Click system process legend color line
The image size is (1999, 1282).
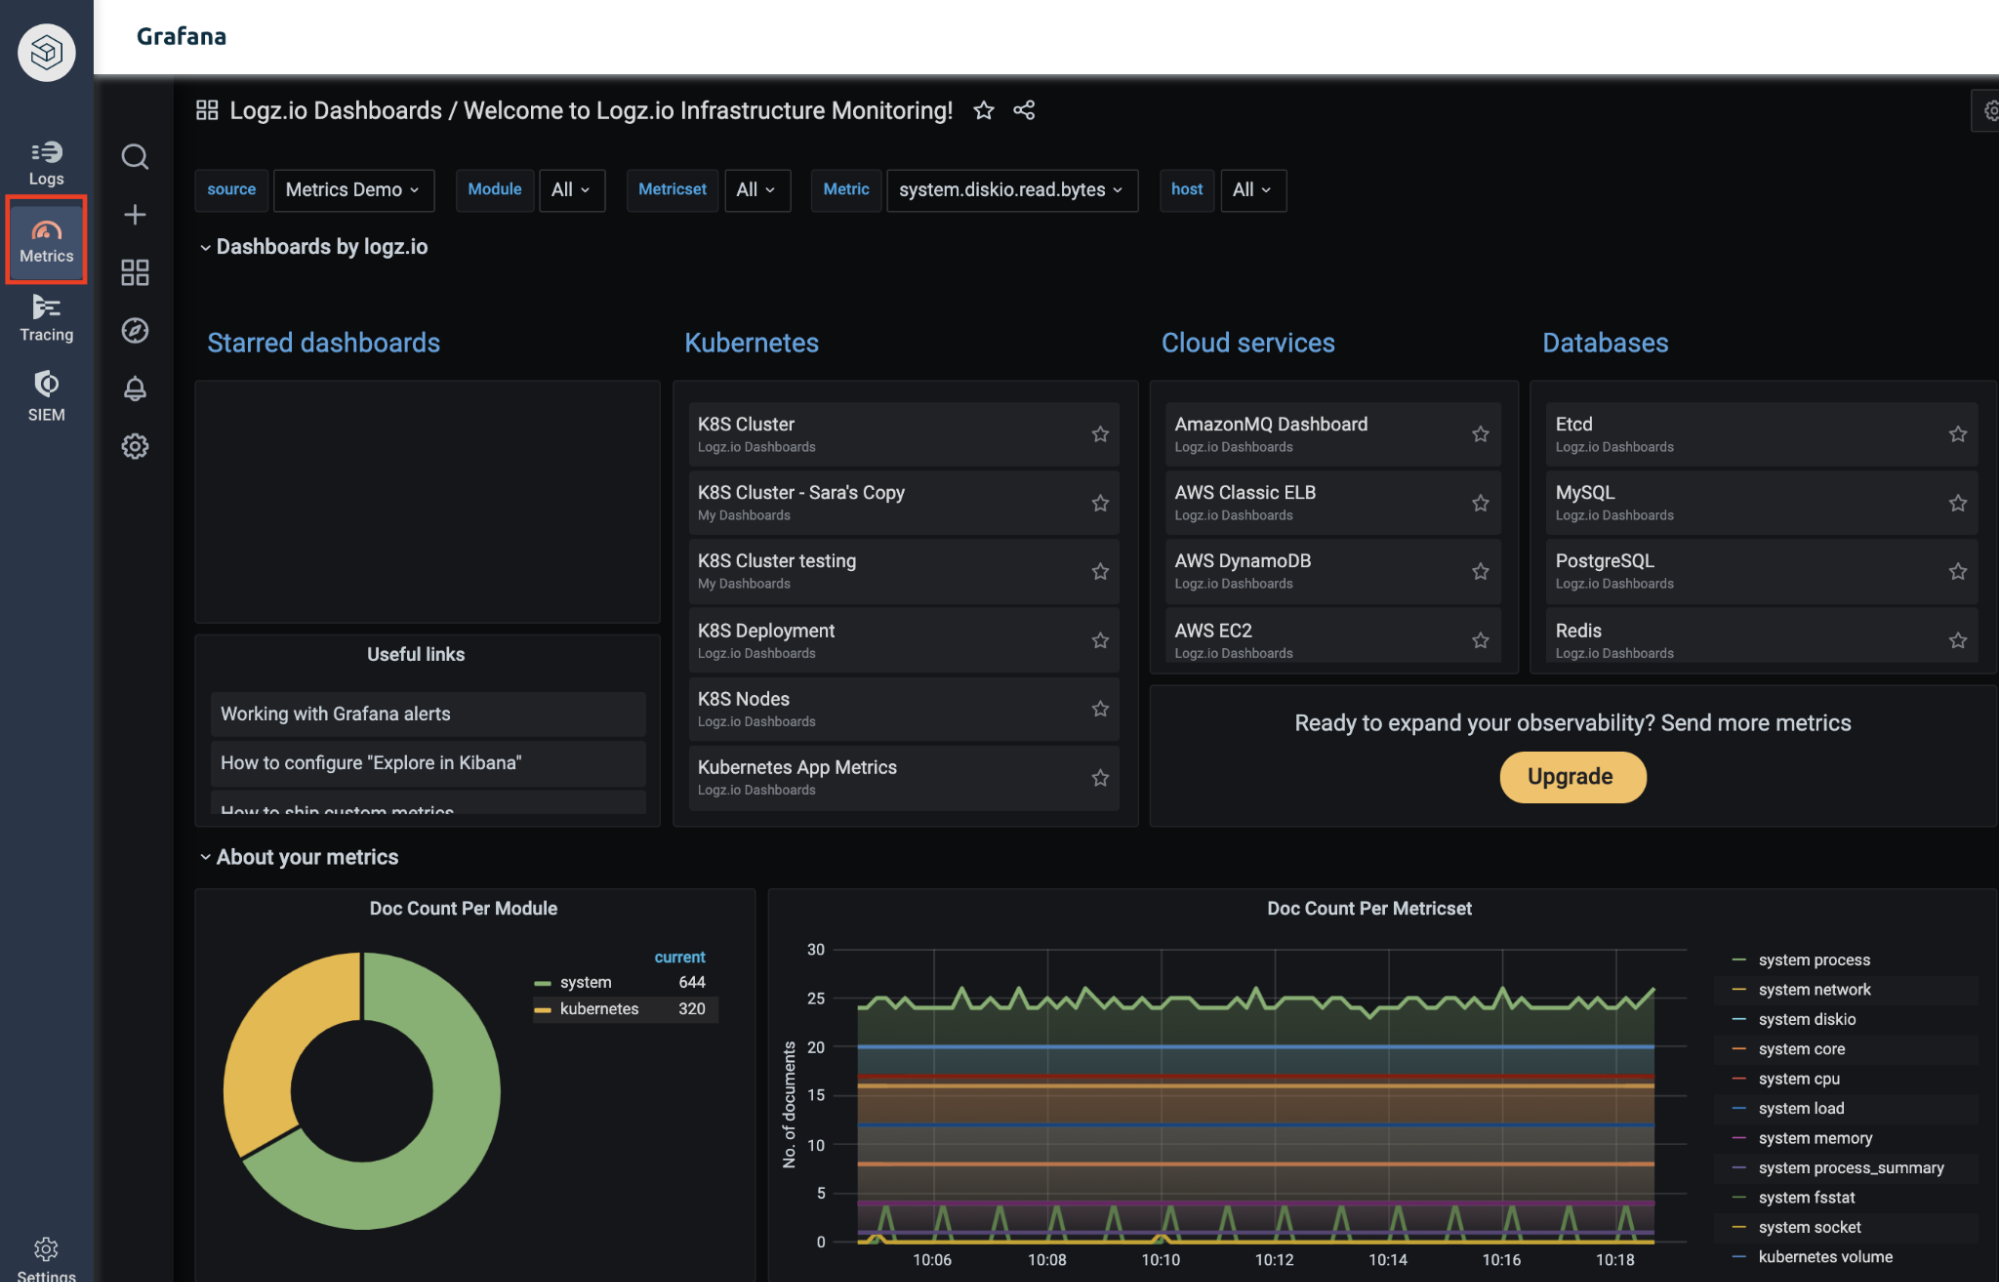pyautogui.click(x=1738, y=960)
